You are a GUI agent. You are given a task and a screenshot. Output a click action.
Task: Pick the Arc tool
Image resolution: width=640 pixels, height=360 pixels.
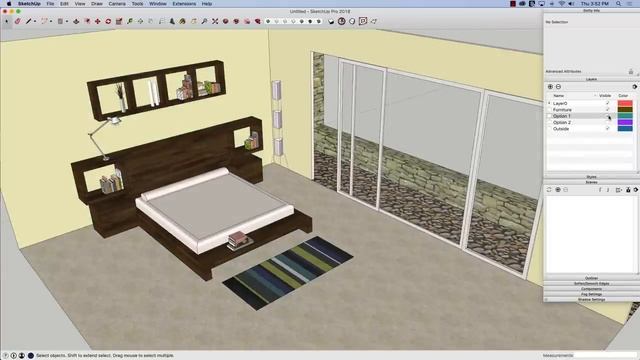pyautogui.click(x=44, y=21)
